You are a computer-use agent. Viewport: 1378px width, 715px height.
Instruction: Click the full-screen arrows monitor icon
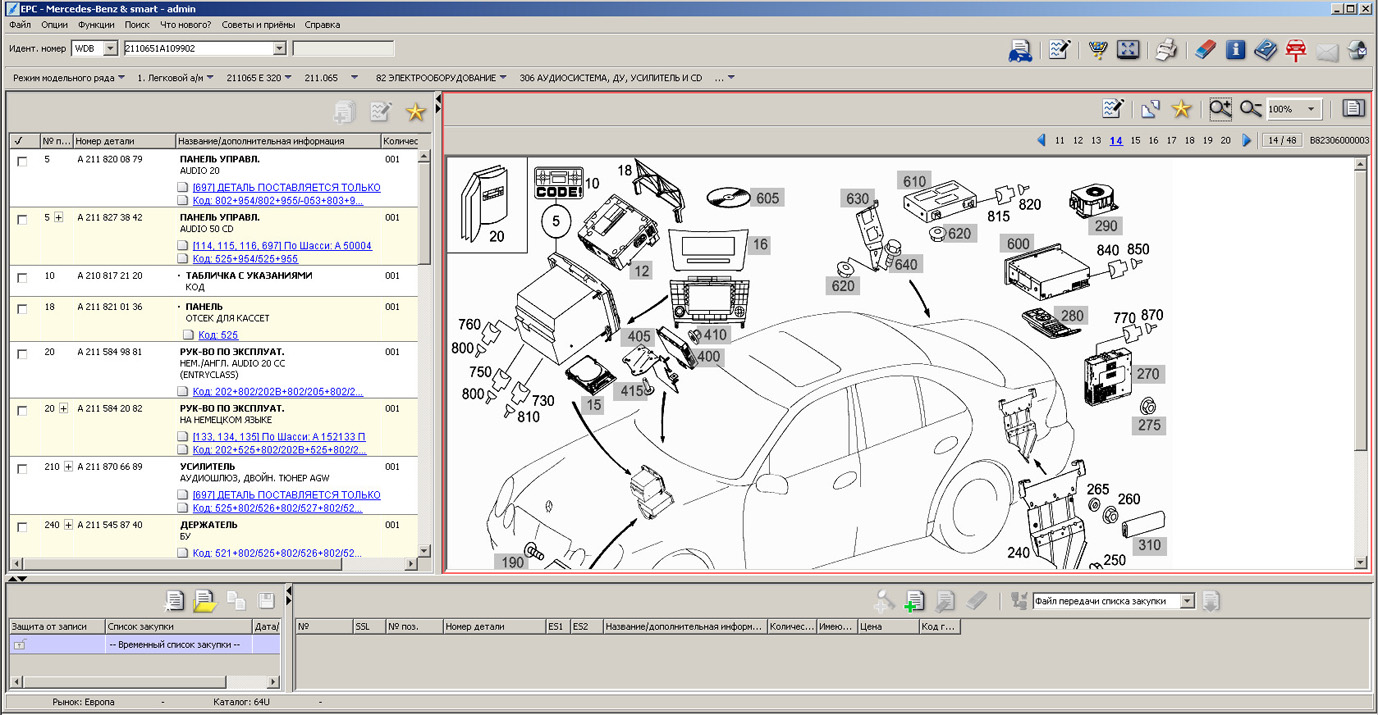tap(1127, 50)
